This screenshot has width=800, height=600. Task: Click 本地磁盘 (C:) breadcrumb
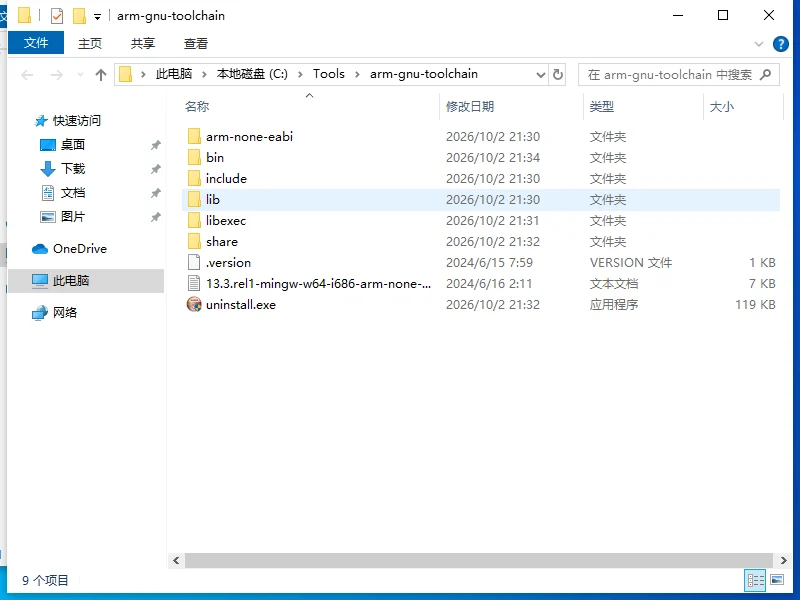coord(252,74)
